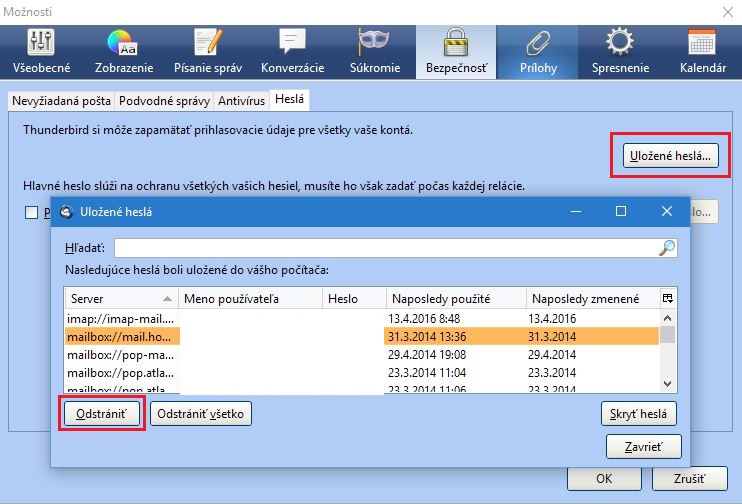Open the Spresnenie advanced pane
Image resolution: width=742 pixels, height=504 pixels.
click(620, 52)
